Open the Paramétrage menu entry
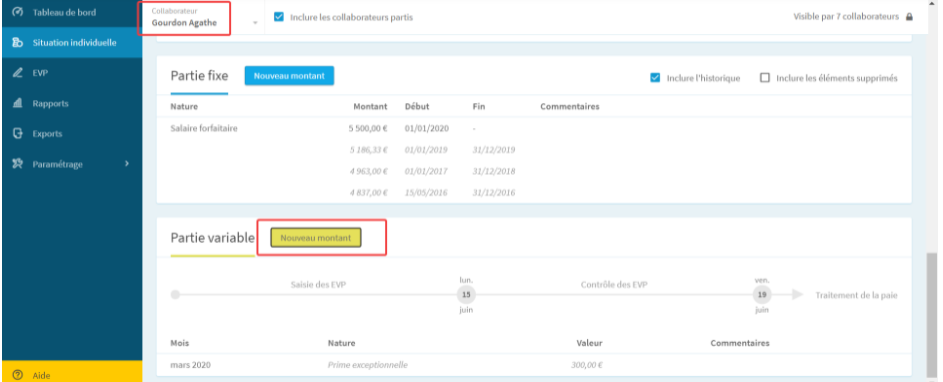 pos(72,164)
